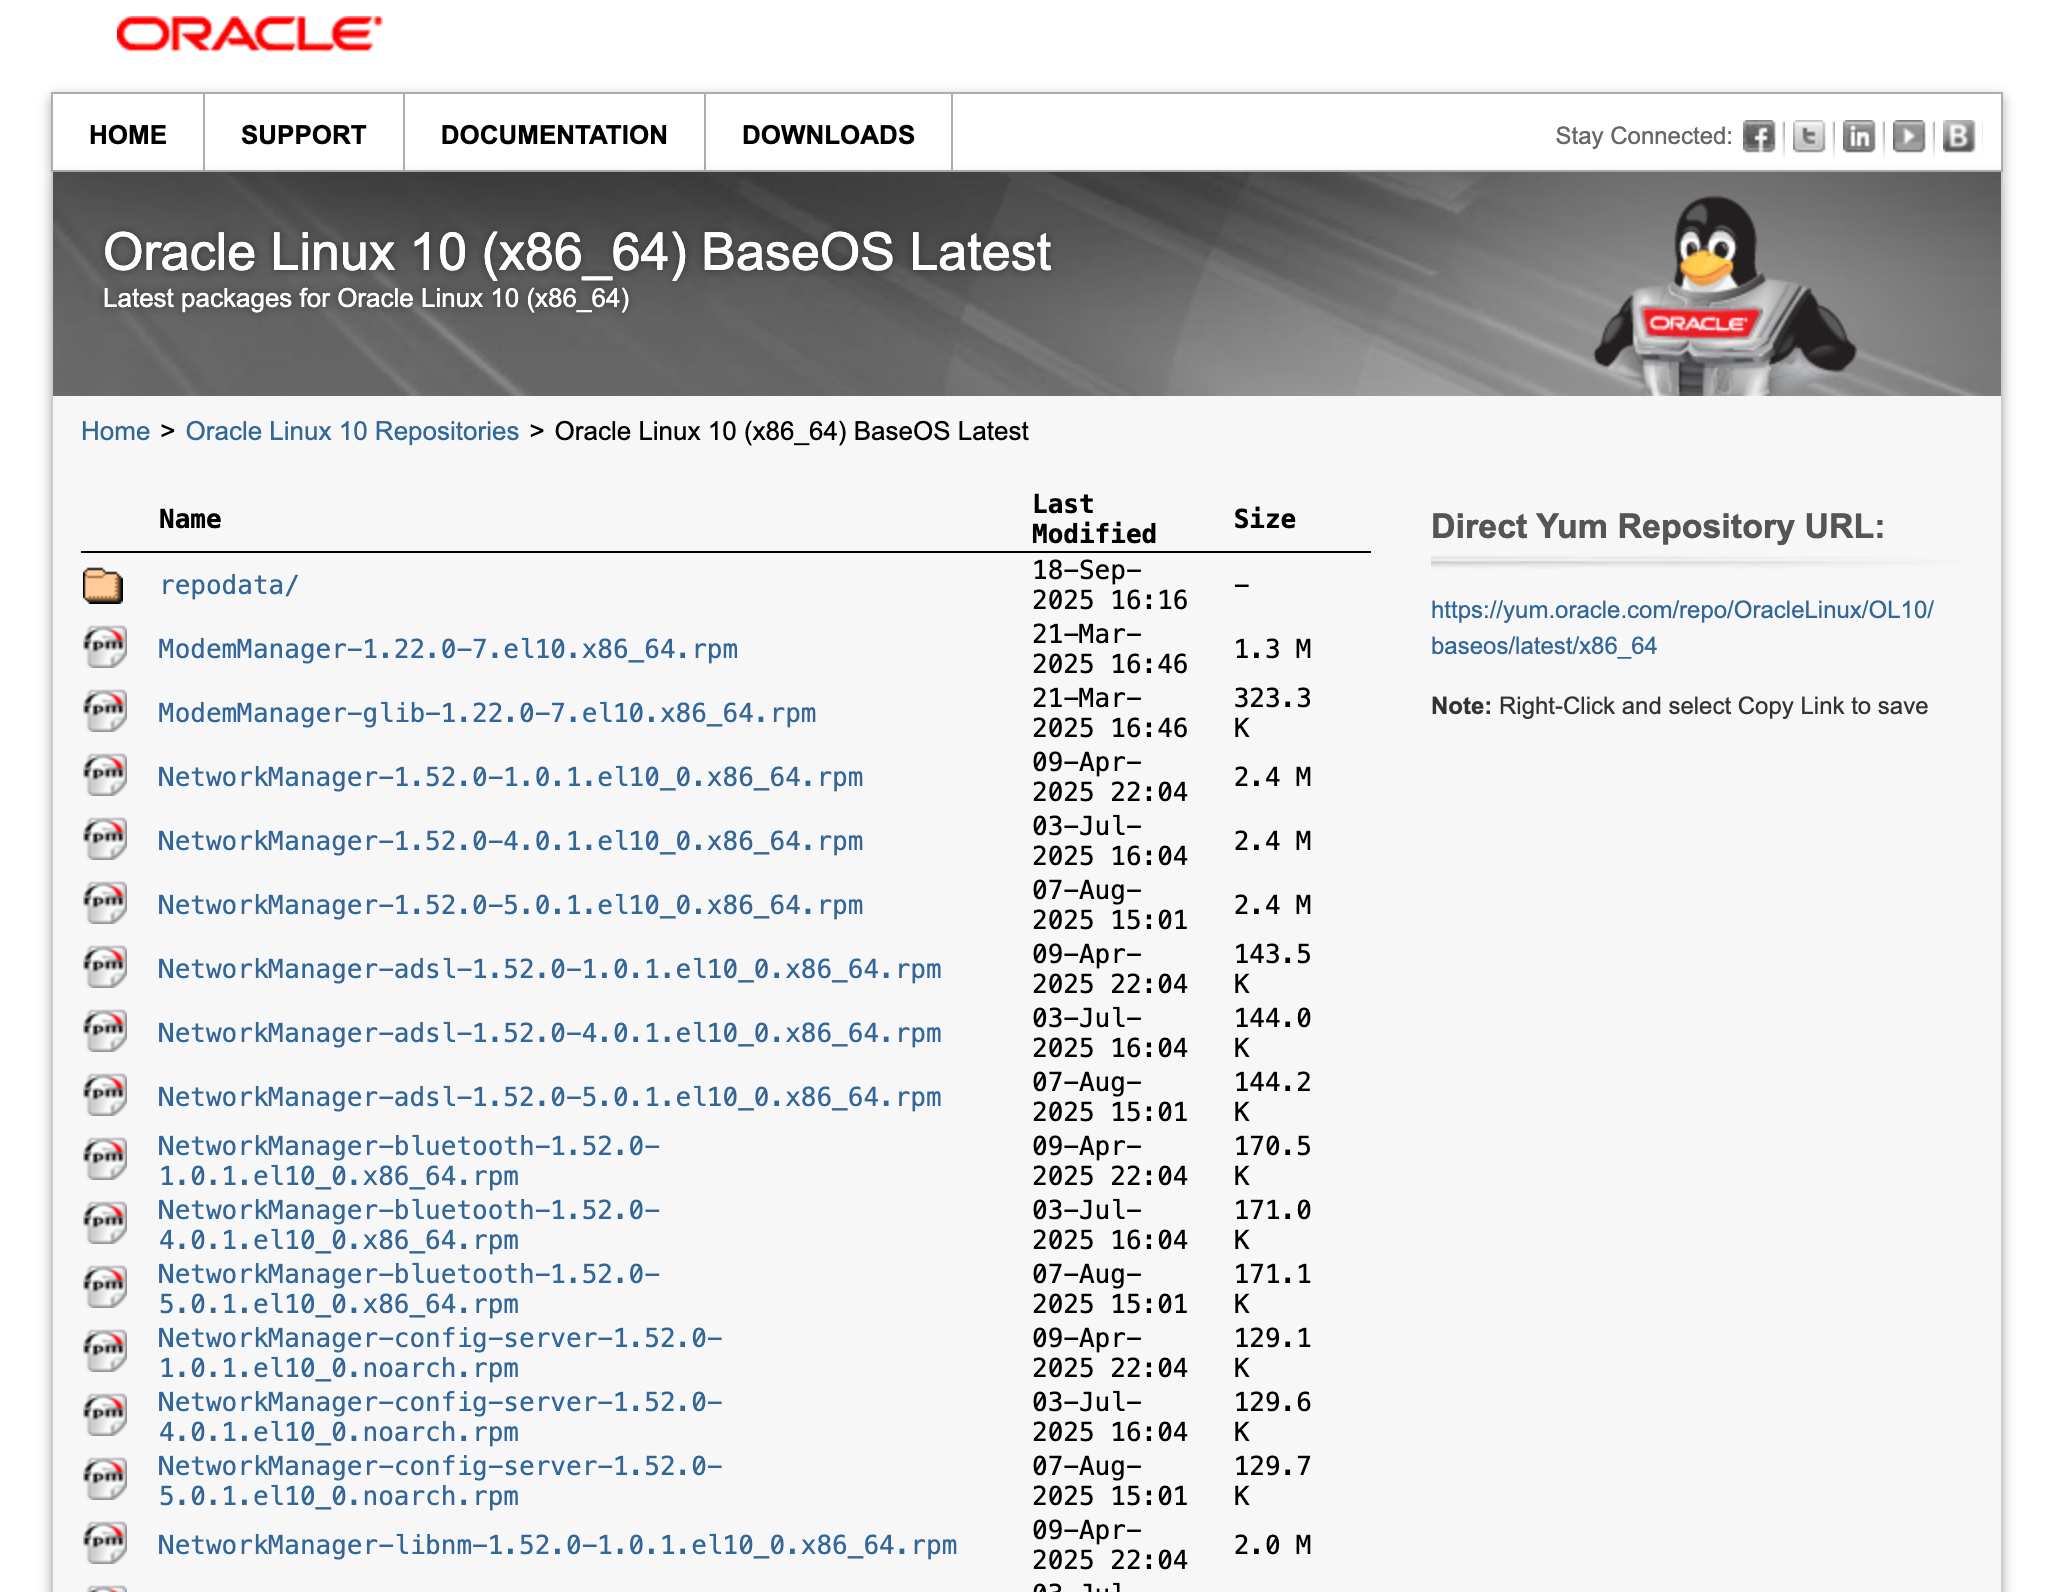Click the 'Direct Yum Repository URL:' heading

tap(1657, 526)
